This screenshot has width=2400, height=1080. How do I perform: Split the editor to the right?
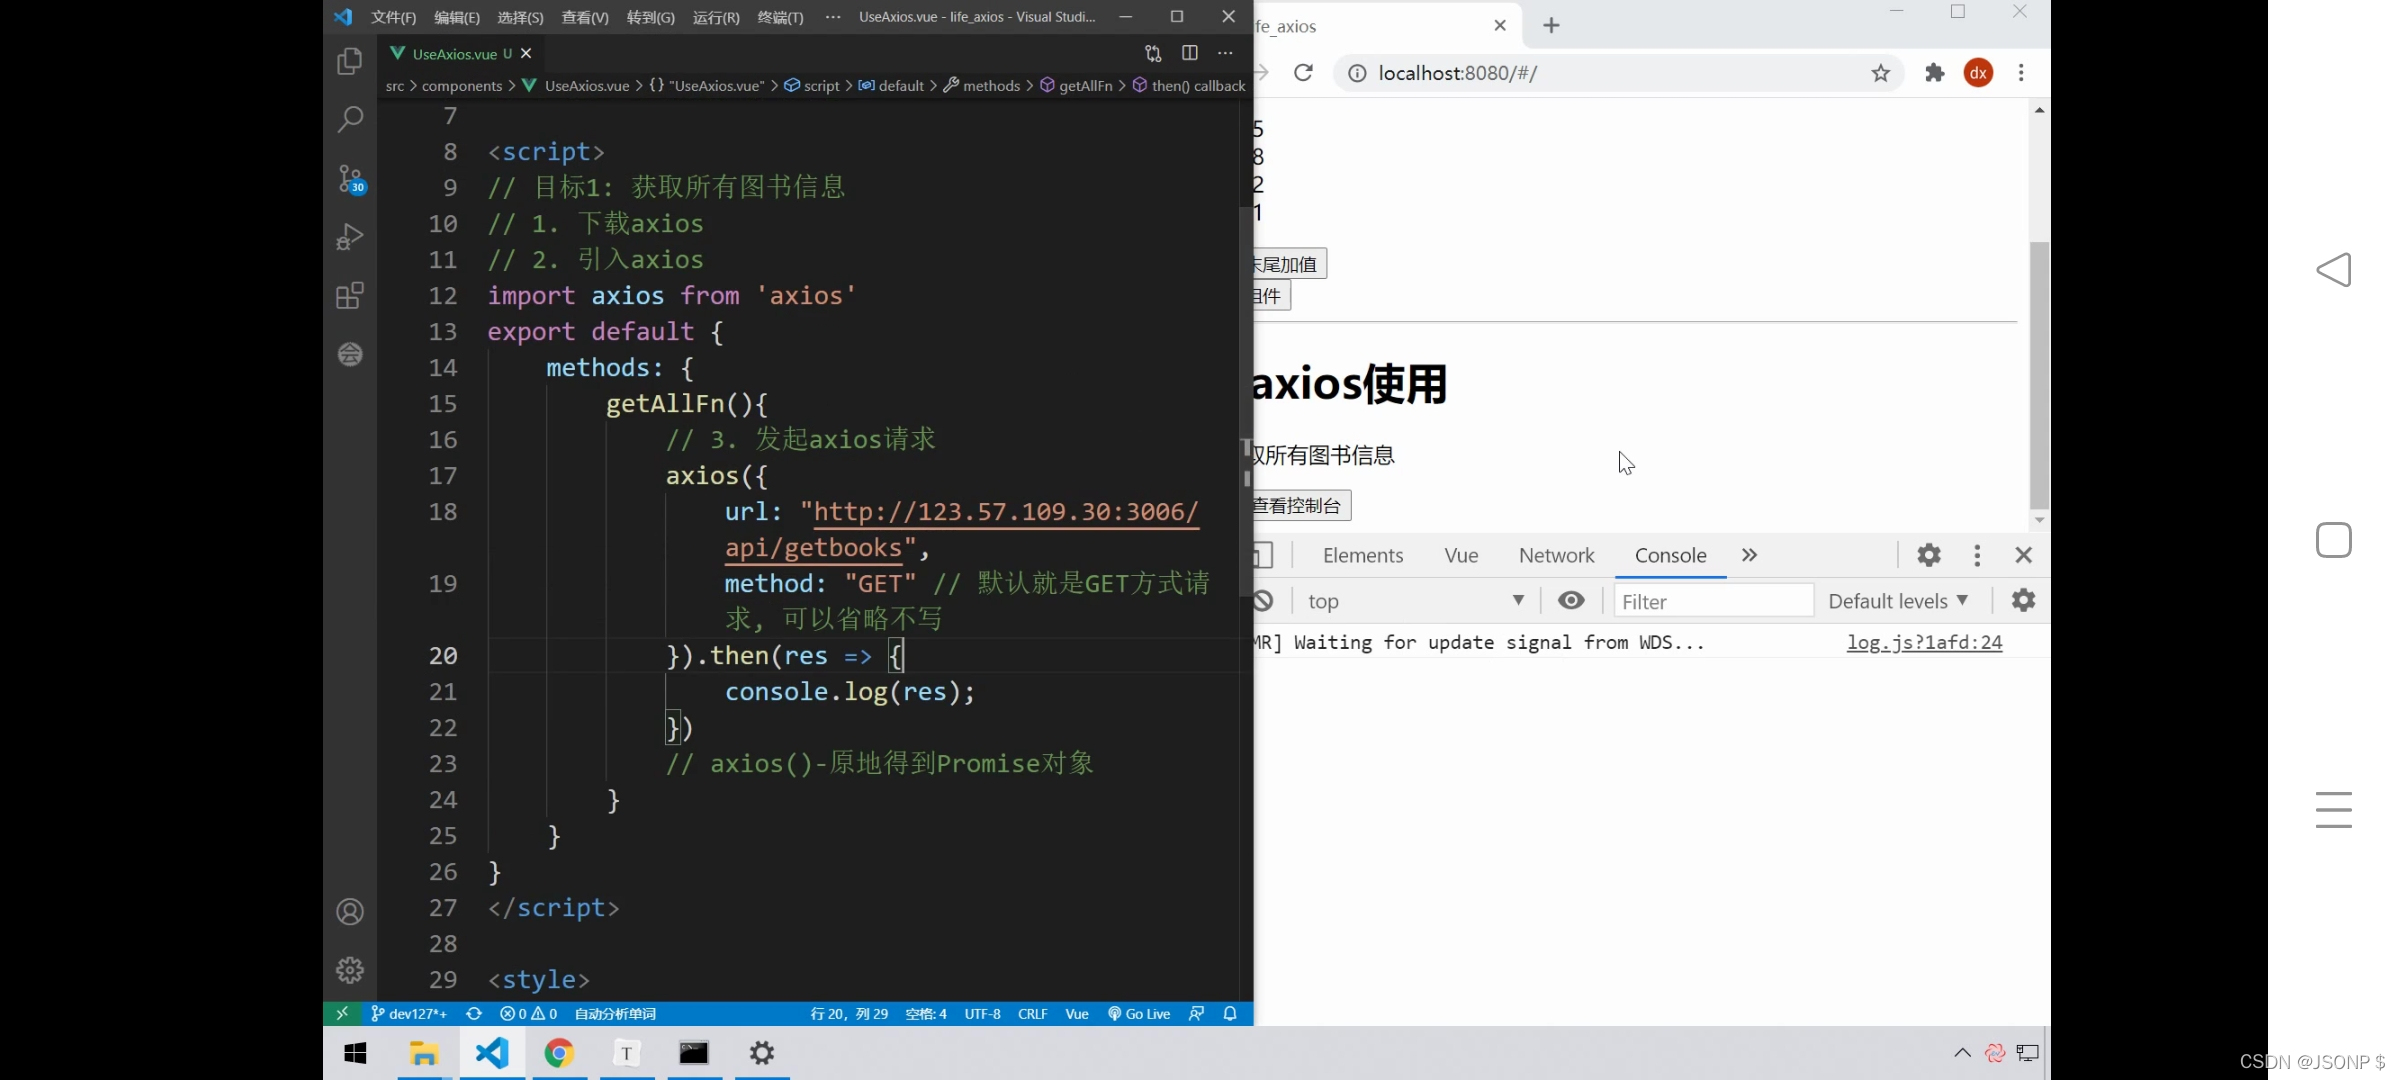click(x=1189, y=53)
